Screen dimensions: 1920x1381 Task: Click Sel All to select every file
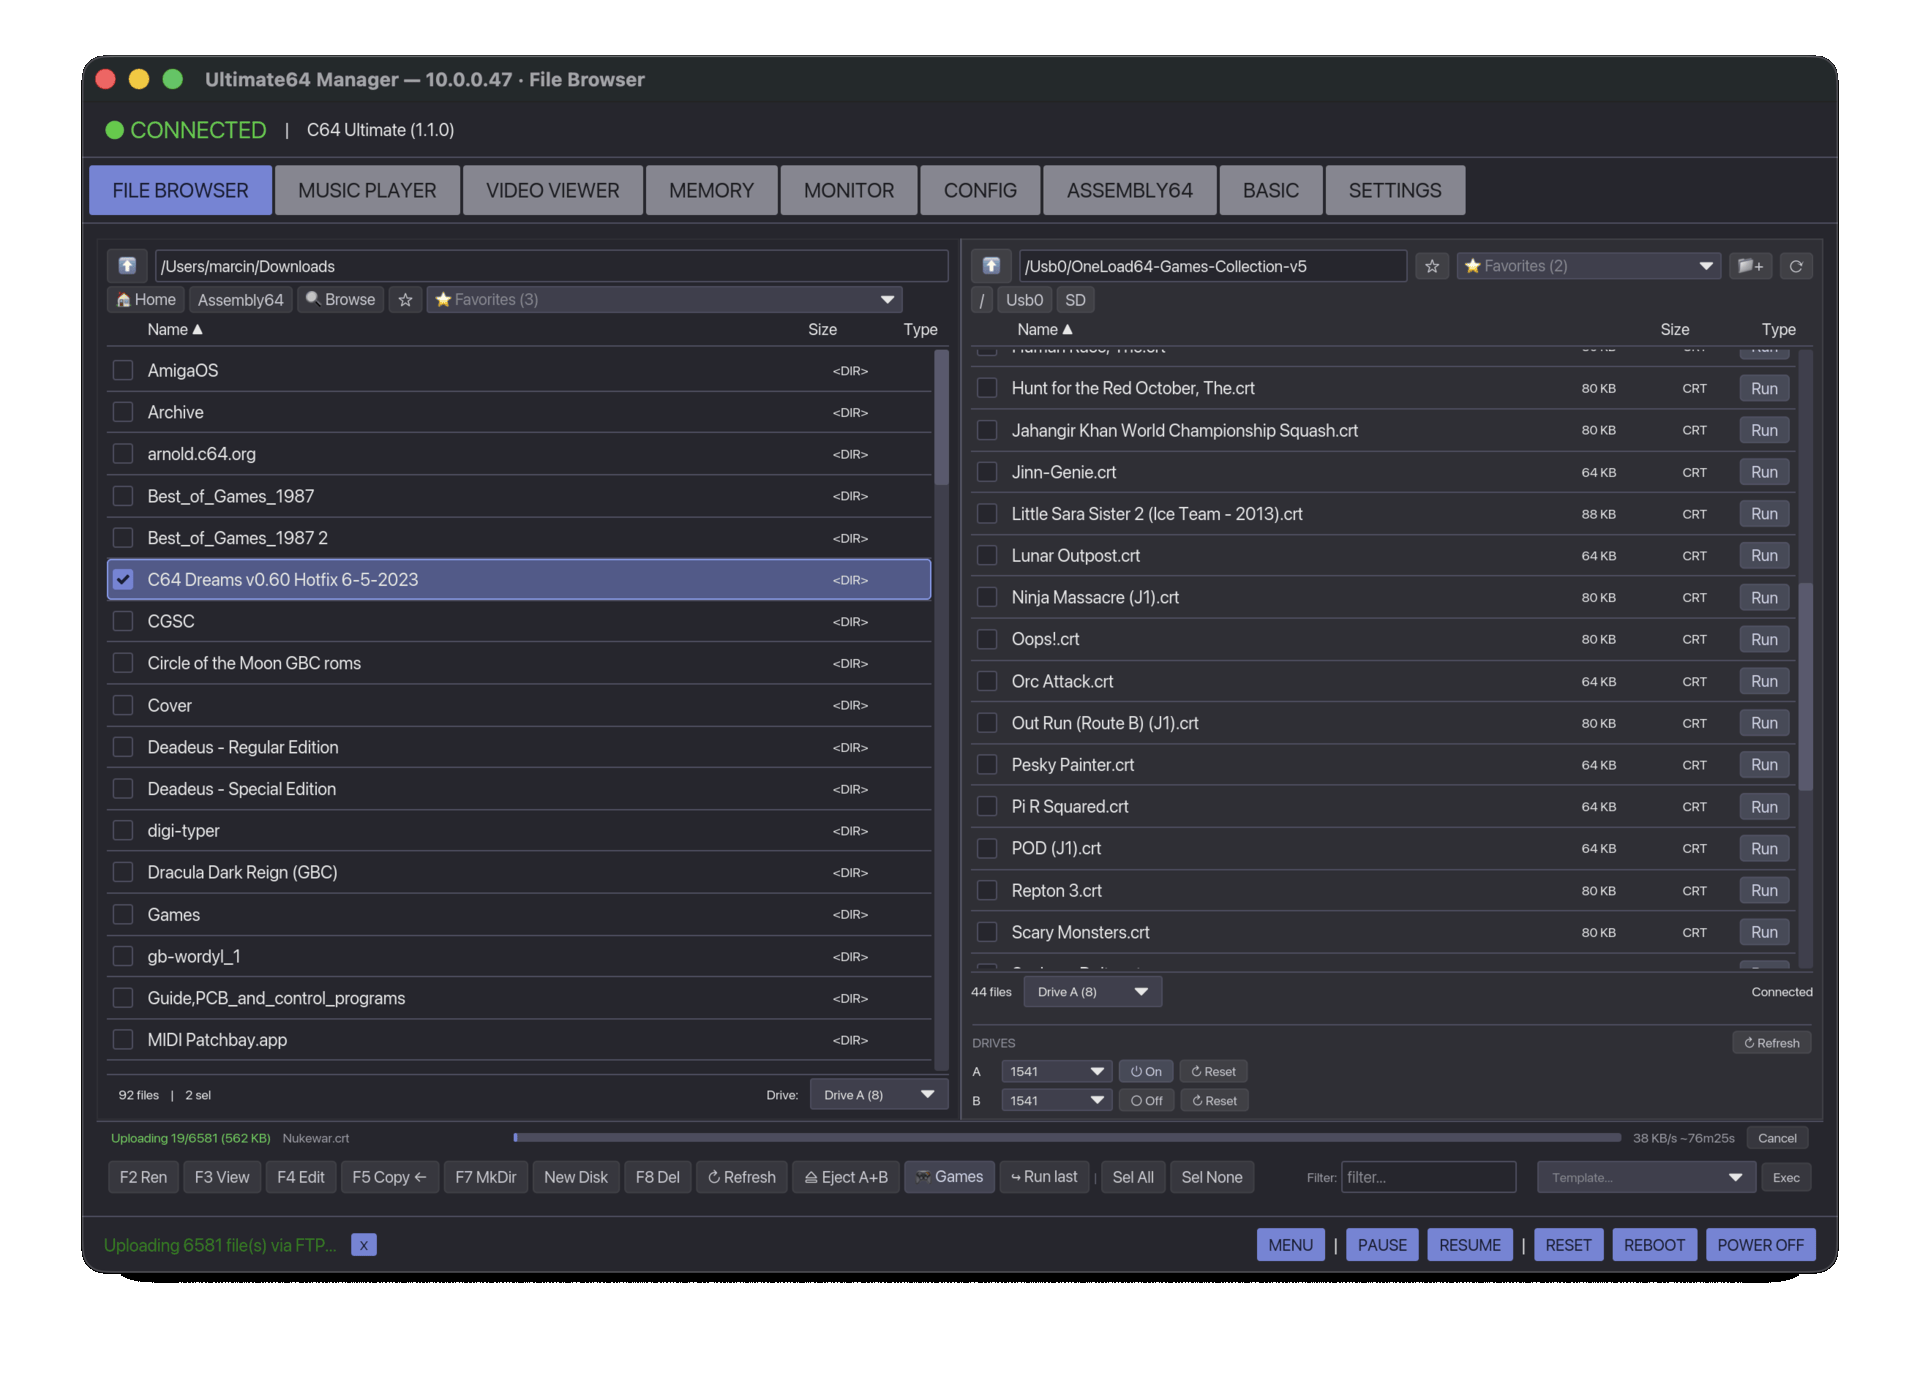1133,1177
